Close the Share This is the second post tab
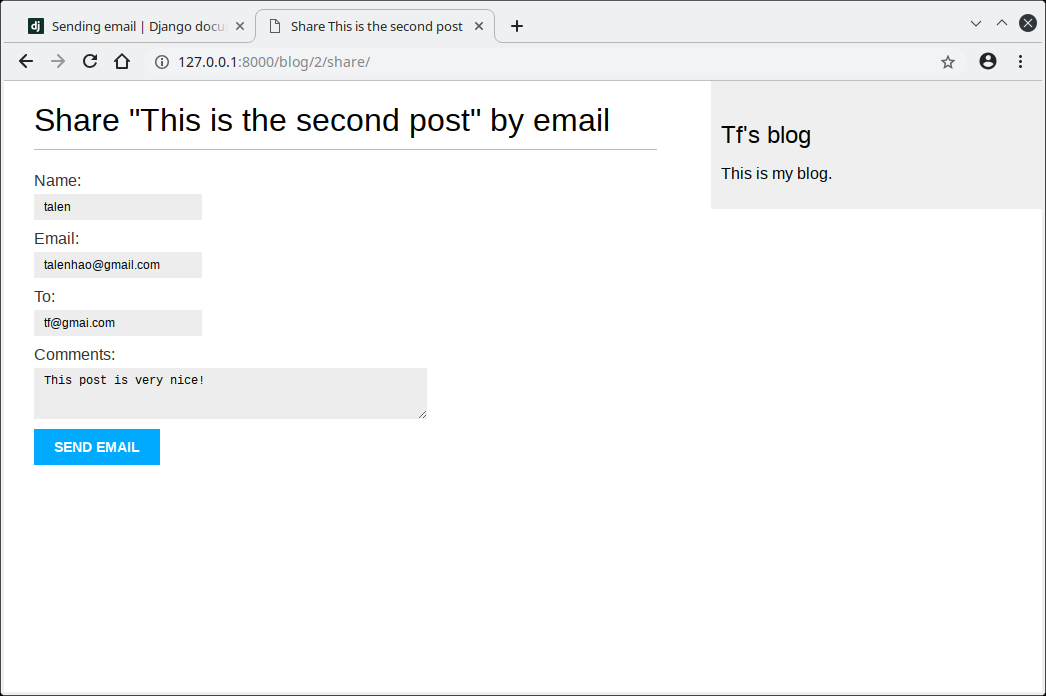The width and height of the screenshot is (1046, 696). tap(479, 26)
